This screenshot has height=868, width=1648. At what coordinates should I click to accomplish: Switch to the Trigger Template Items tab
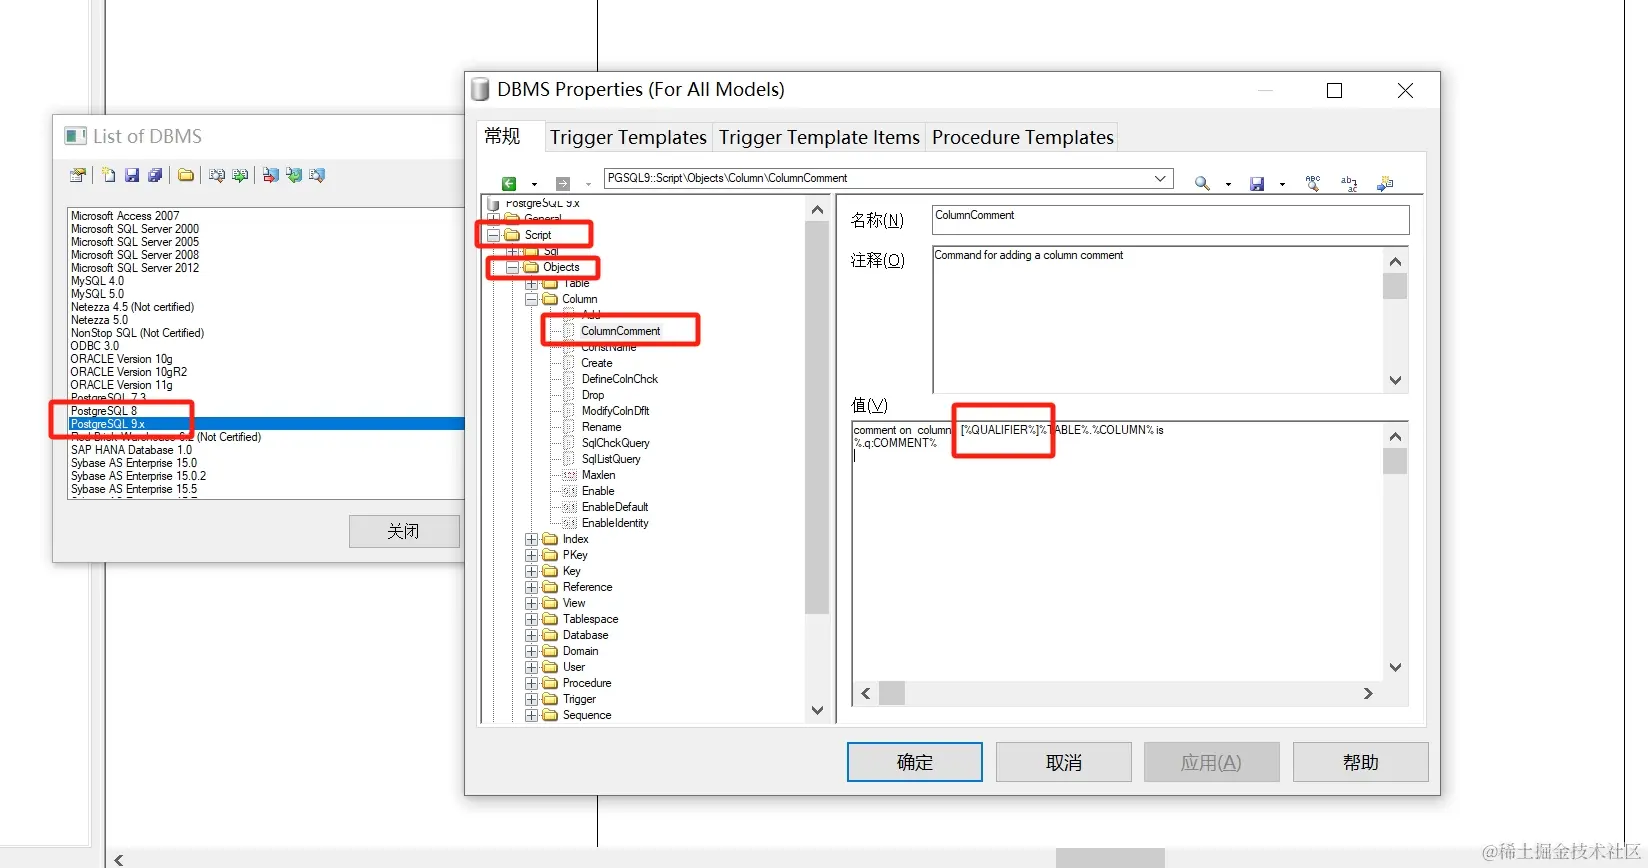pos(819,137)
